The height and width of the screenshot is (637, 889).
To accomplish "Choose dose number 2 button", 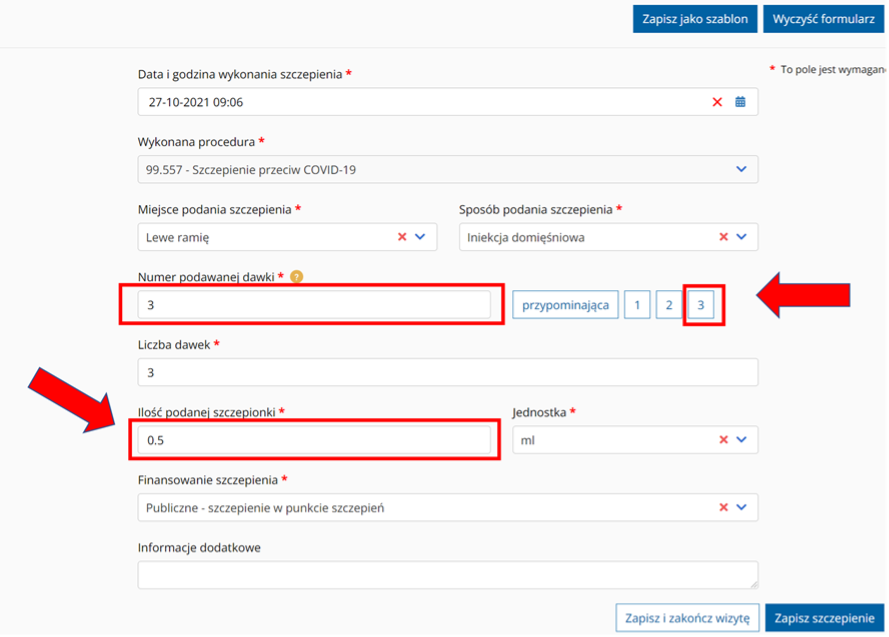I will (668, 305).
